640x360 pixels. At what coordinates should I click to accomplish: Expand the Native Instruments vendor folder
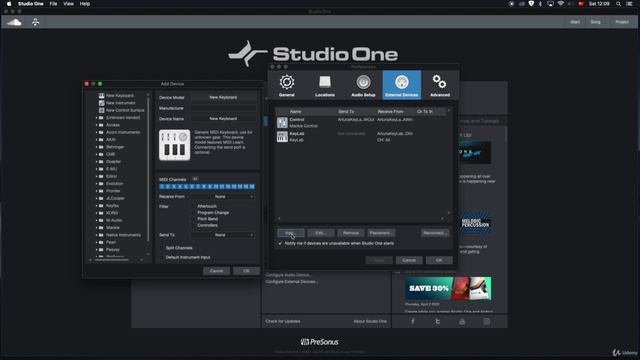(97, 235)
